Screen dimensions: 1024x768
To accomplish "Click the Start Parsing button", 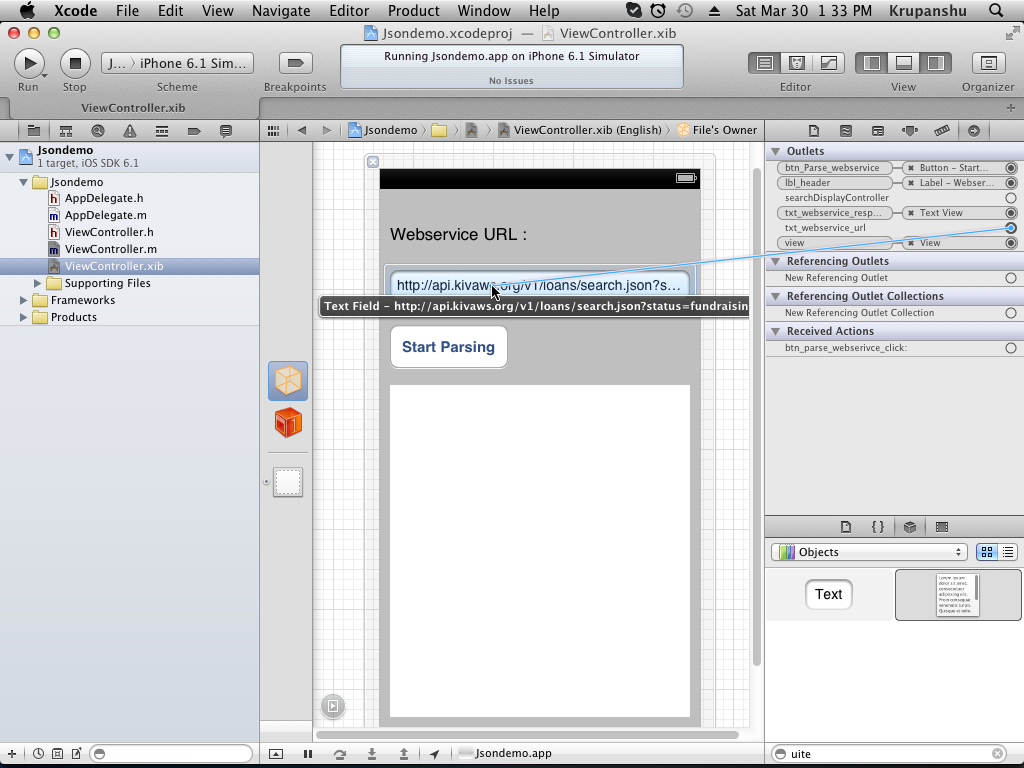I will (x=448, y=347).
